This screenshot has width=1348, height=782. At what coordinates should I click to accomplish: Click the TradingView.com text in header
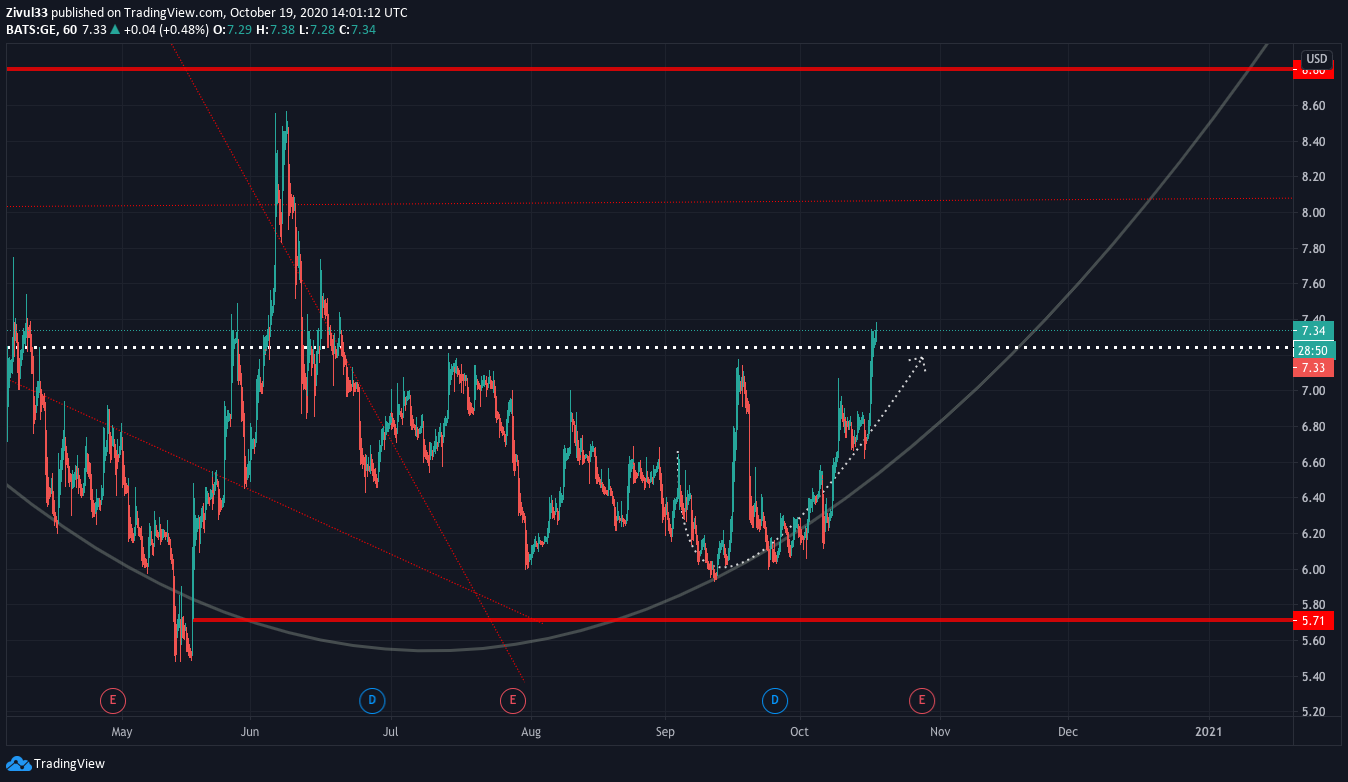point(174,13)
